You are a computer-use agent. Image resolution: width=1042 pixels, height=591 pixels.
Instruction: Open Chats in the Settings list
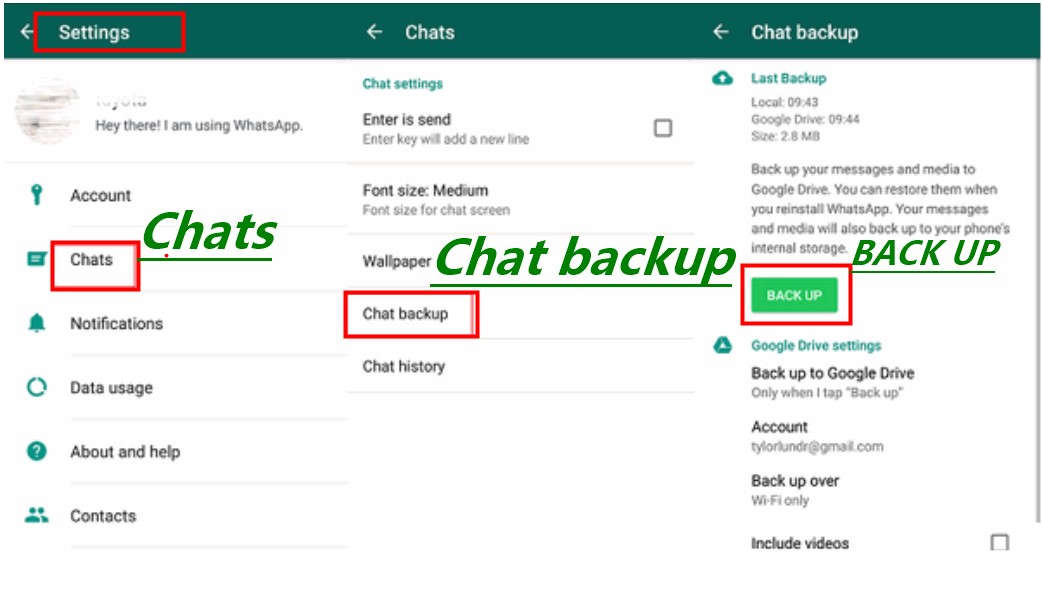coord(92,260)
